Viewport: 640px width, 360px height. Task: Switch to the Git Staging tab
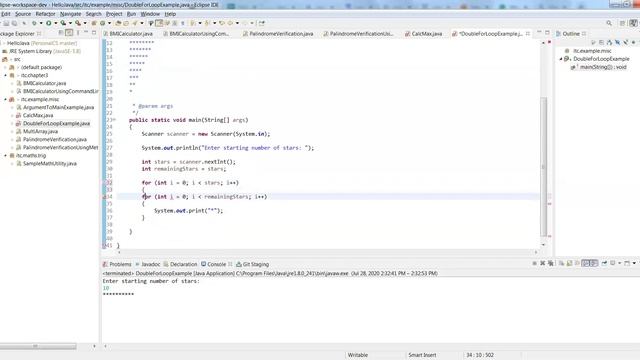coord(253,264)
